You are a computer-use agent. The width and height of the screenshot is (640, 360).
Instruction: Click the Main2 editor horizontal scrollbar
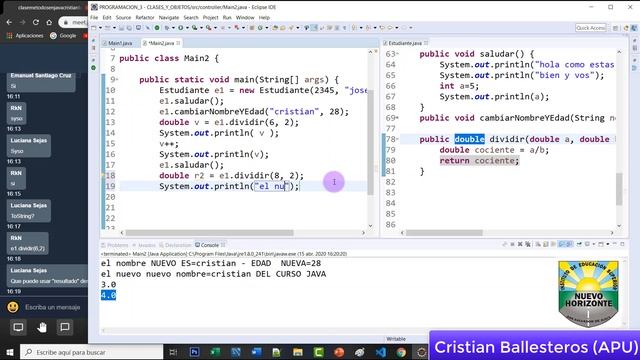coord(209,233)
